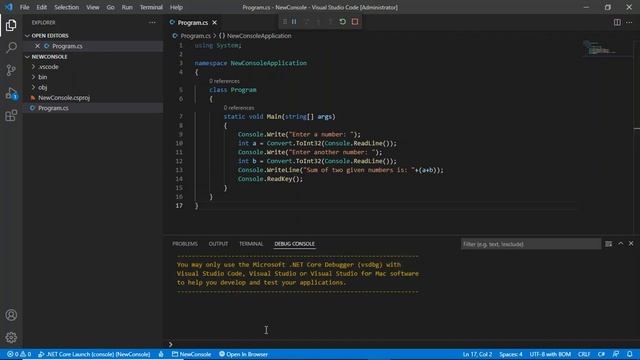Open Explorer Views and More Actions menu

(x=152, y=22)
